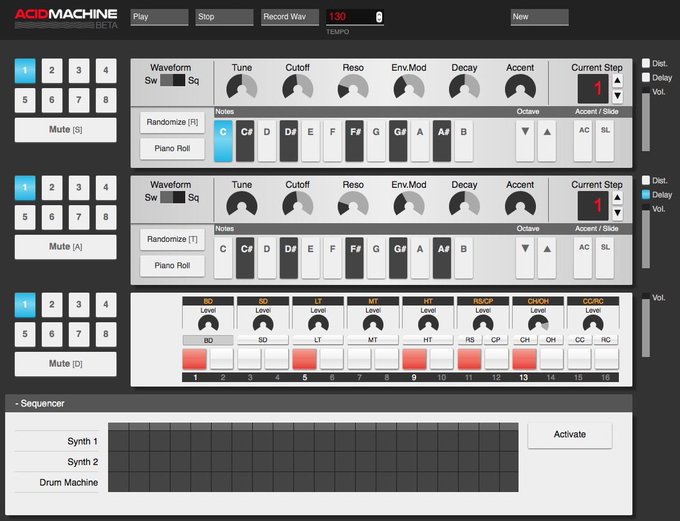The width and height of the screenshot is (680, 521).
Task: Adjust the Synth 2 Tune knob
Action: (x=242, y=203)
